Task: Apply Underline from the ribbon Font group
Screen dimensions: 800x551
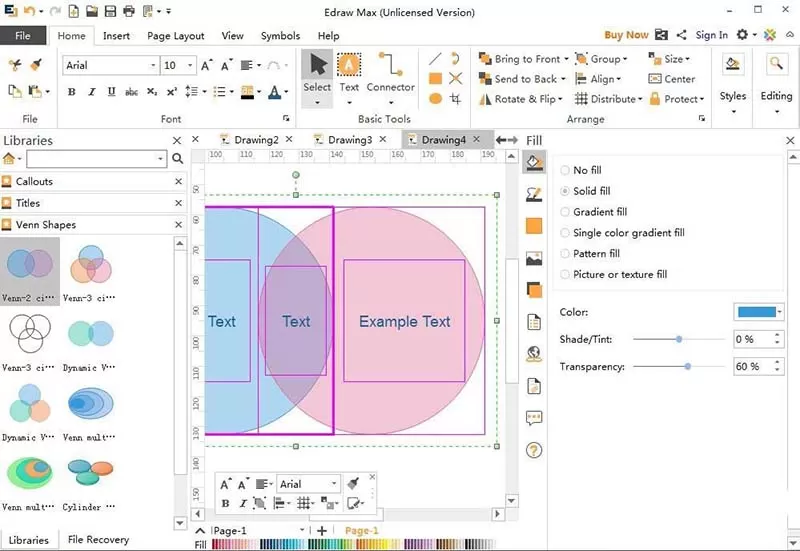Action: point(111,92)
